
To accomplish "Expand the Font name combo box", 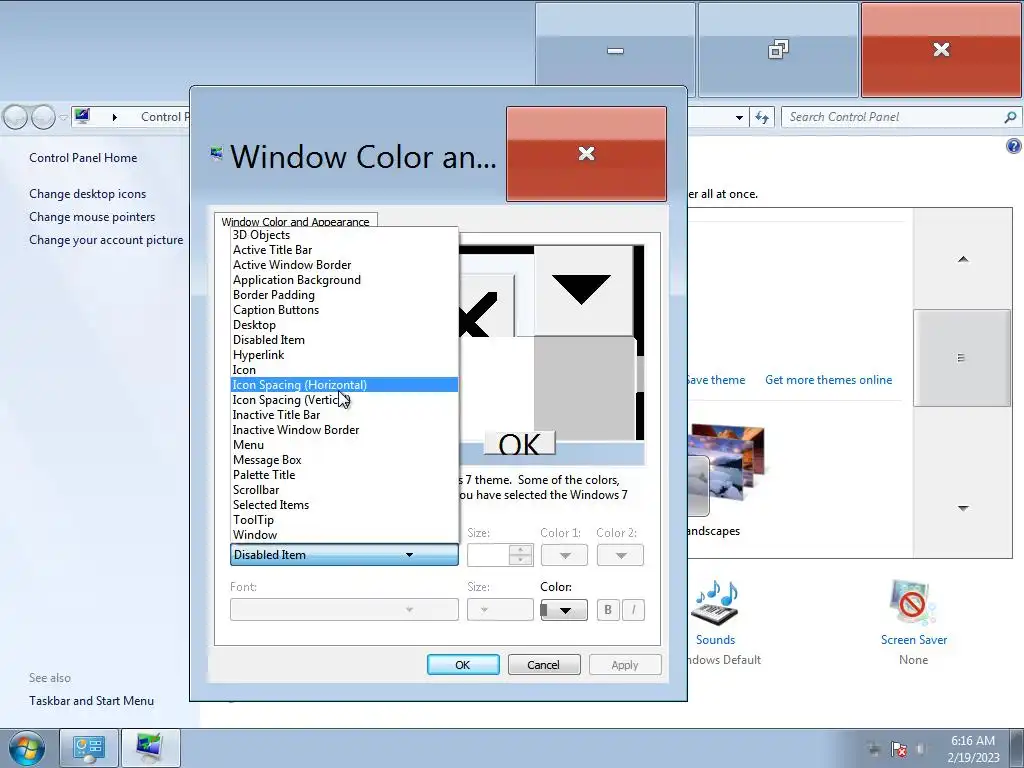I will [x=344, y=610].
